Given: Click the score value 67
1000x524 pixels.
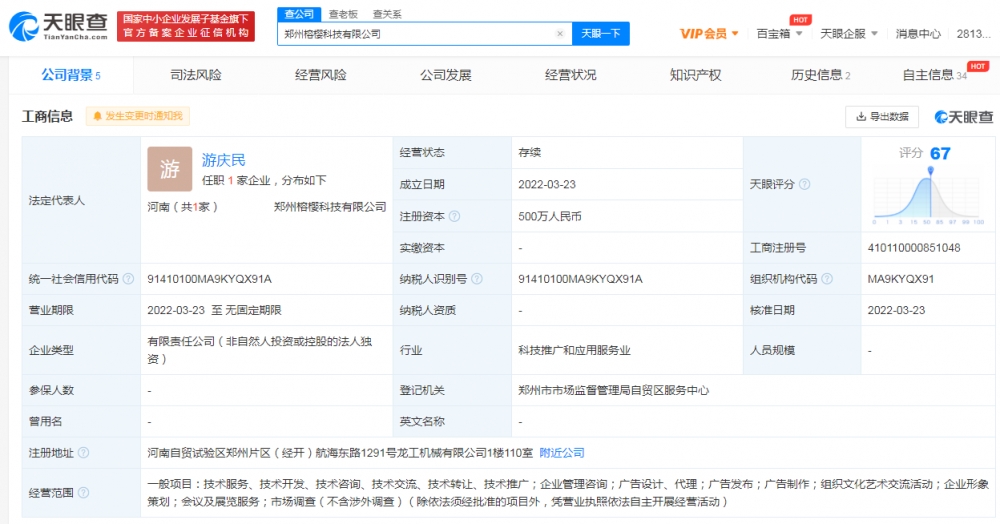Looking at the screenshot, I should (940, 154).
